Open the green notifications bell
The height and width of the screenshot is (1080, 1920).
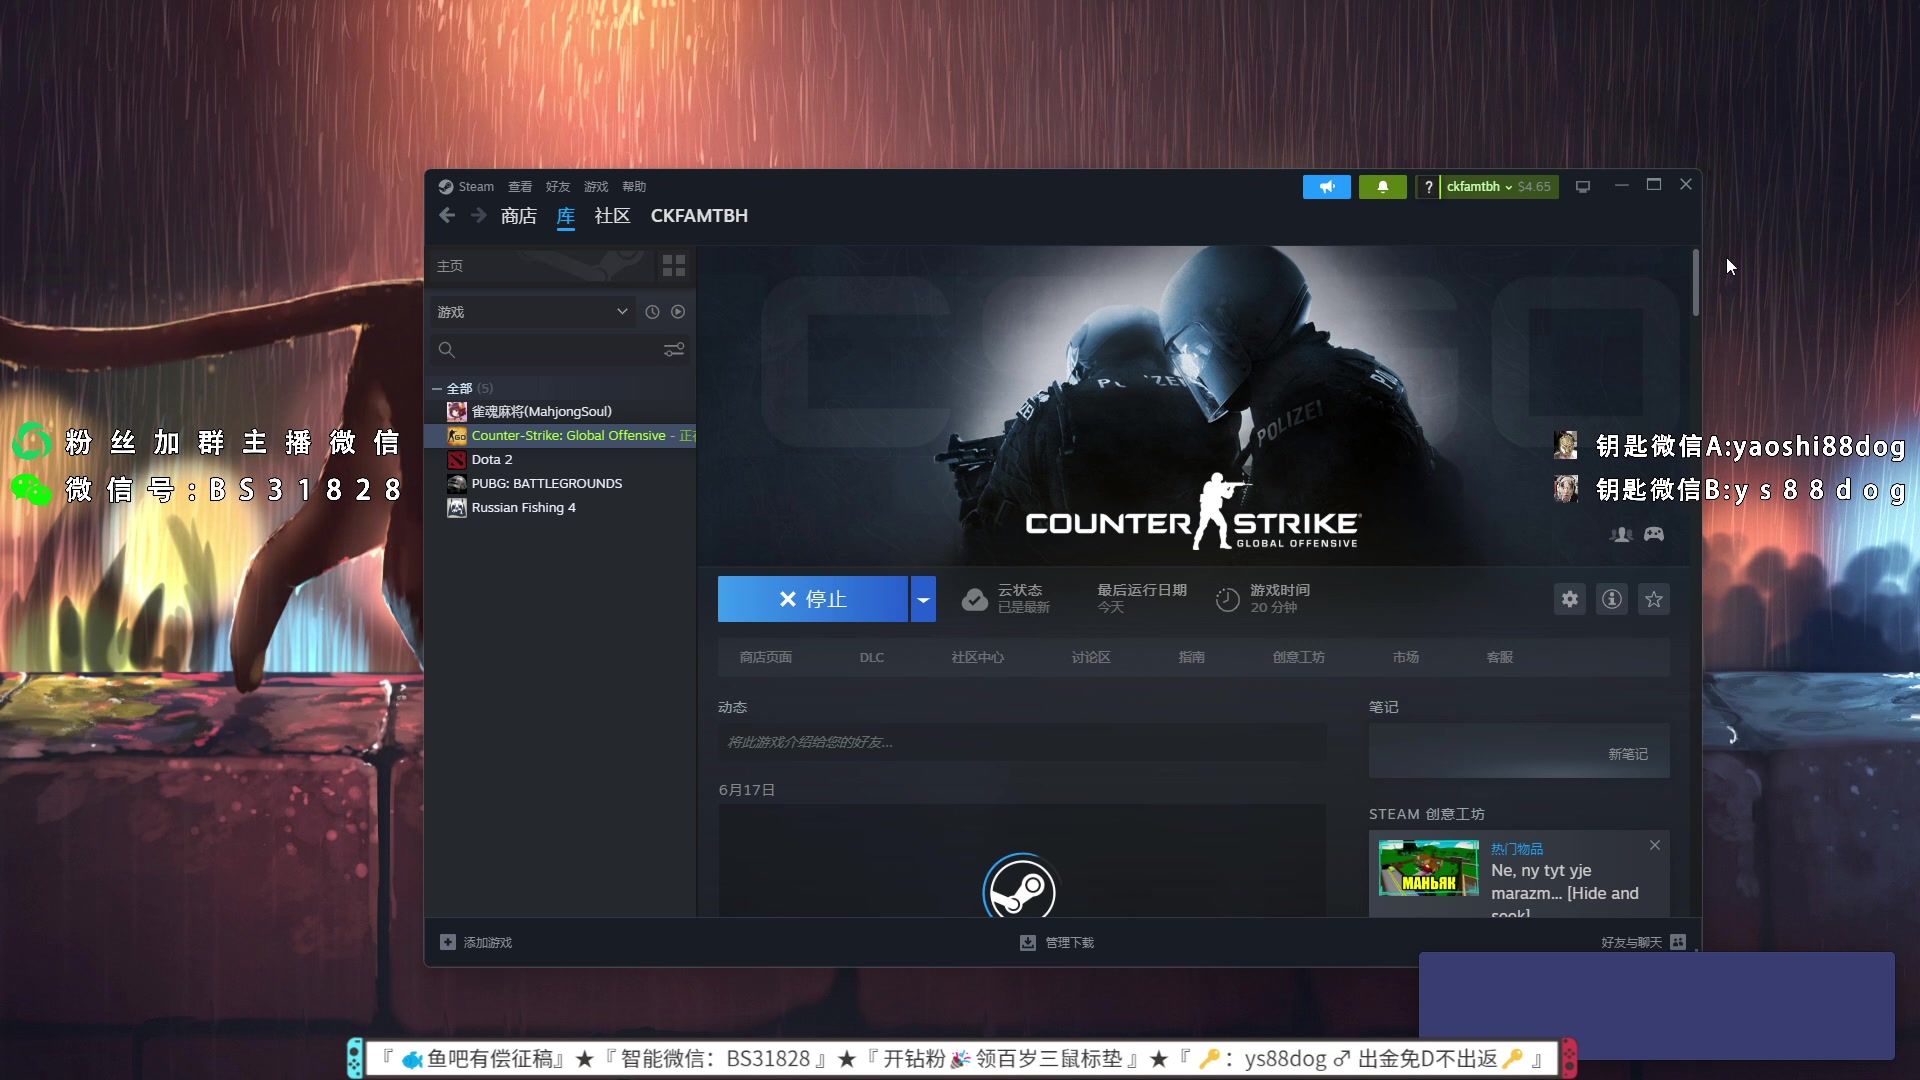coord(1383,187)
